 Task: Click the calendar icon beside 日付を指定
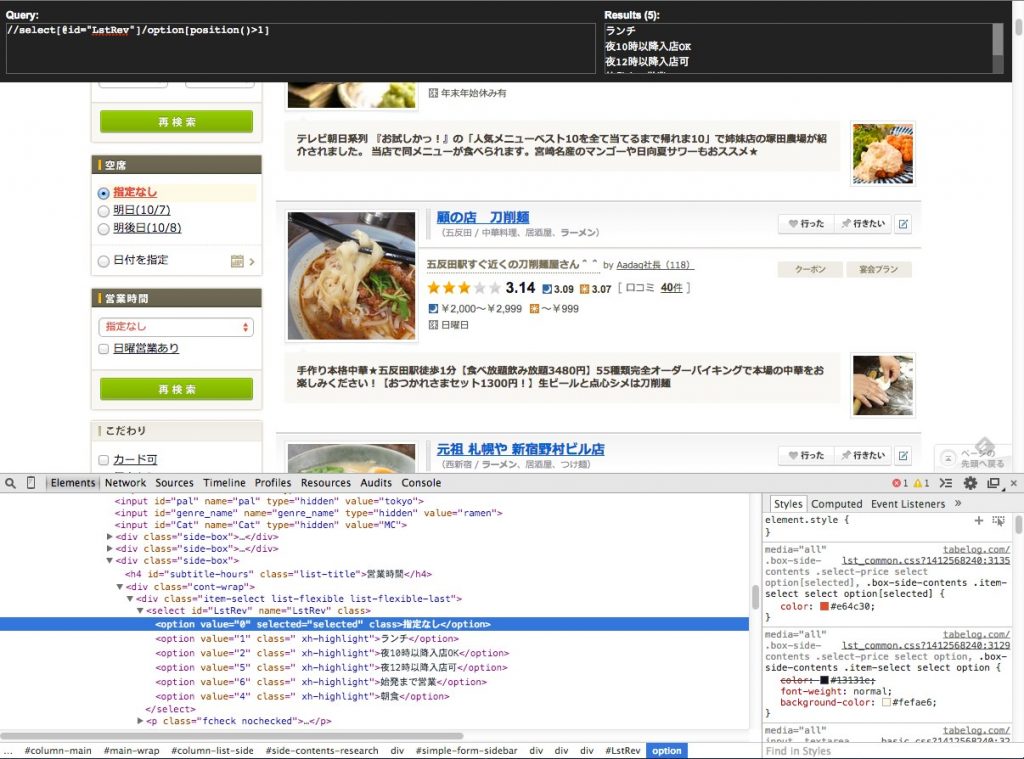tap(237, 261)
